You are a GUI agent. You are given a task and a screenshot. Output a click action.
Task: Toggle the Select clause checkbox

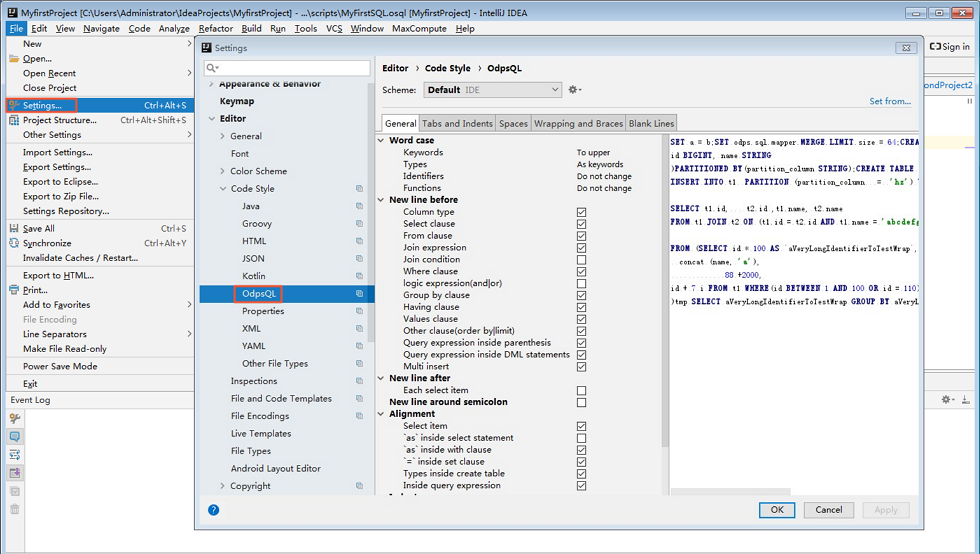581,224
